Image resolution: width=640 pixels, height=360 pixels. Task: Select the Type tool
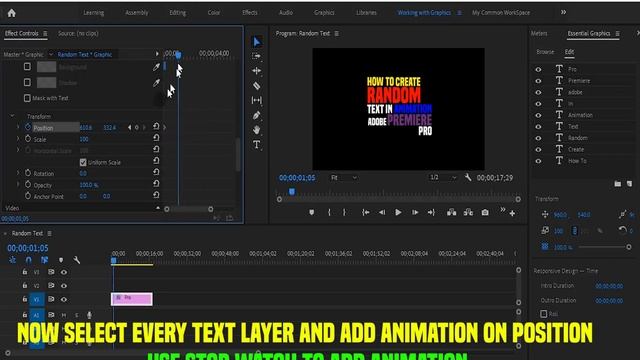(257, 145)
